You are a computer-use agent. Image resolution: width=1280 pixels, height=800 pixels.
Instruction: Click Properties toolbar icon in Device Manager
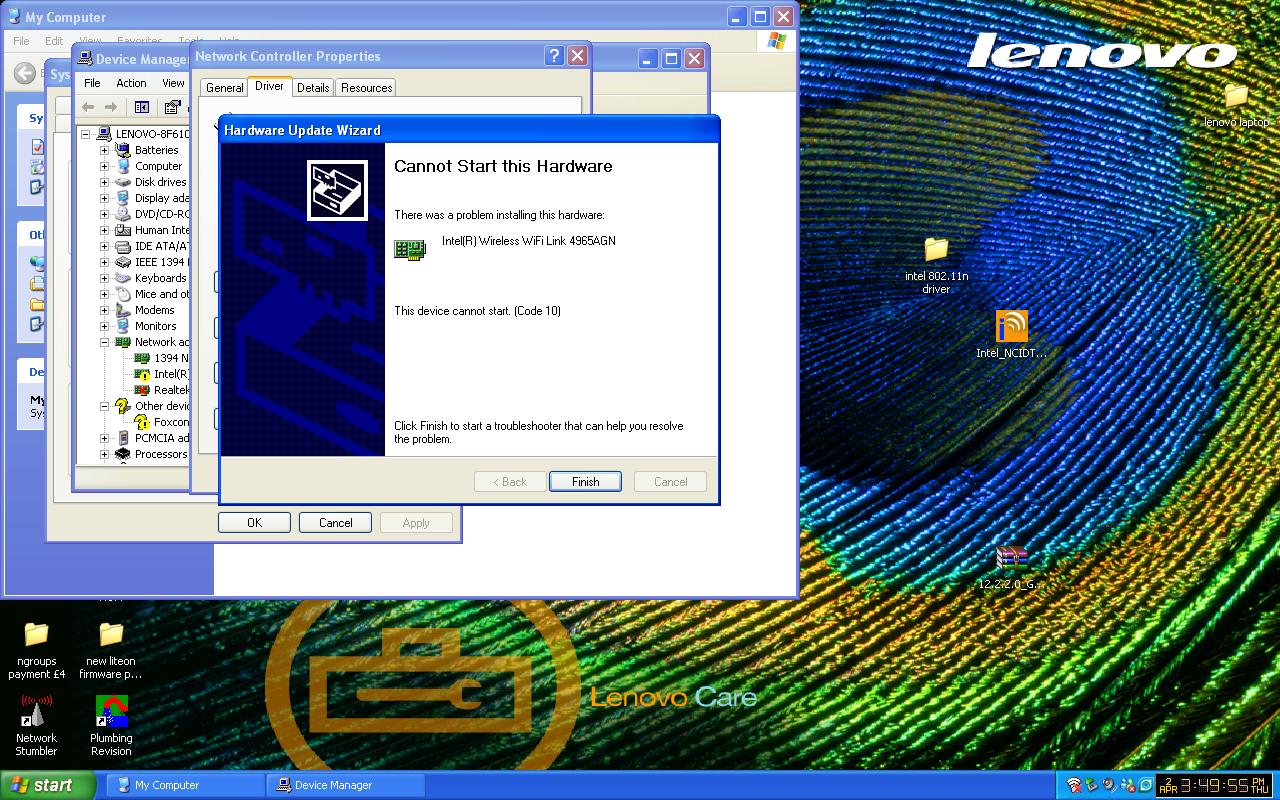click(x=172, y=107)
